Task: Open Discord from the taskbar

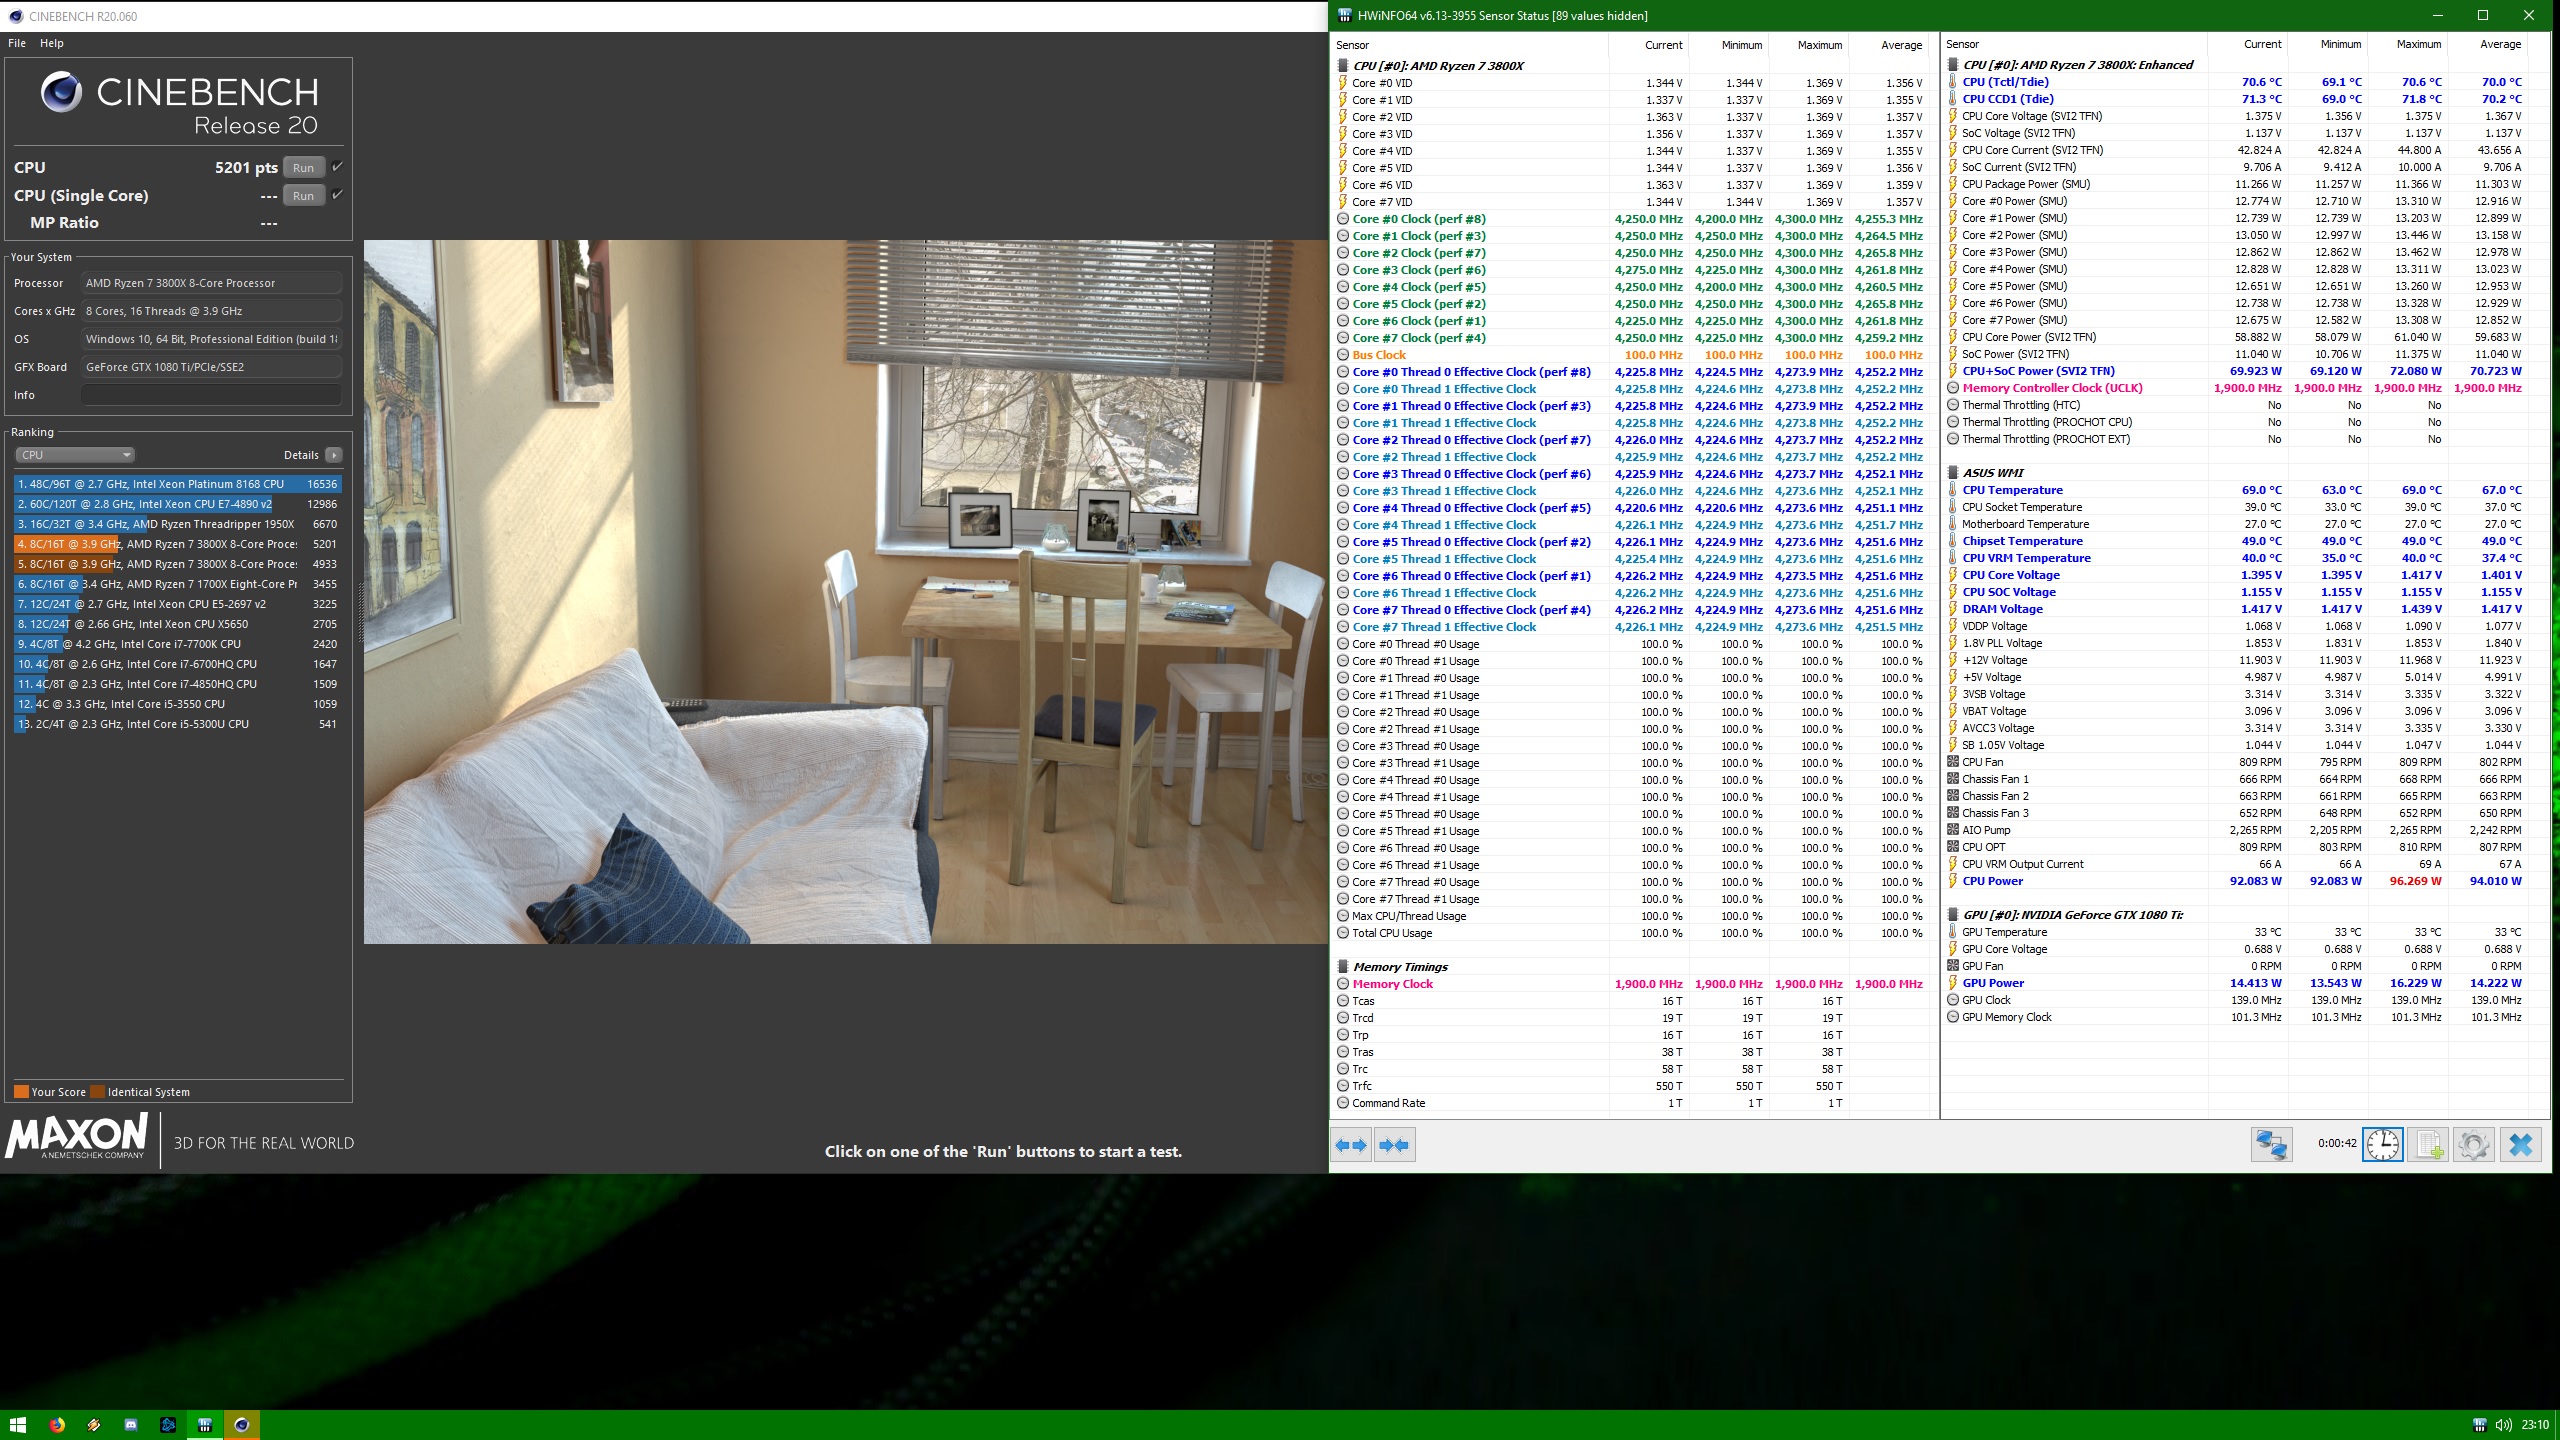Action: (131, 1425)
